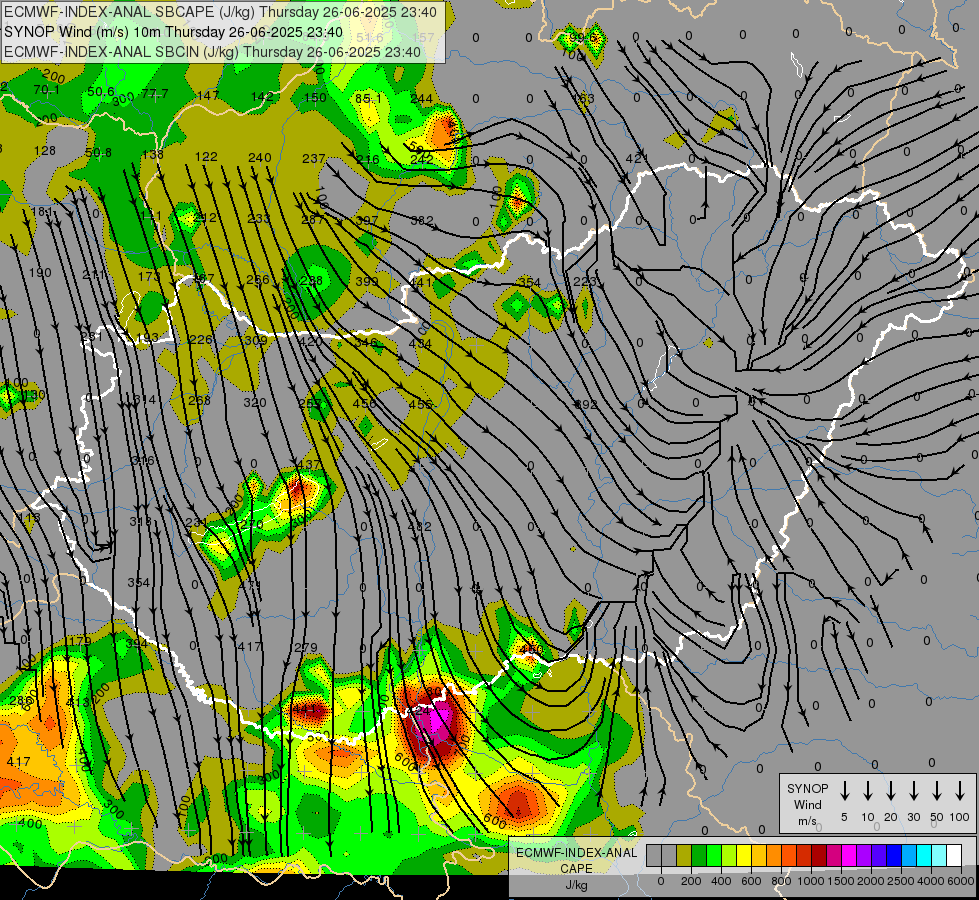979x900 pixels.
Task: Click the SBCAPE title line in header
Action: tap(222, 12)
